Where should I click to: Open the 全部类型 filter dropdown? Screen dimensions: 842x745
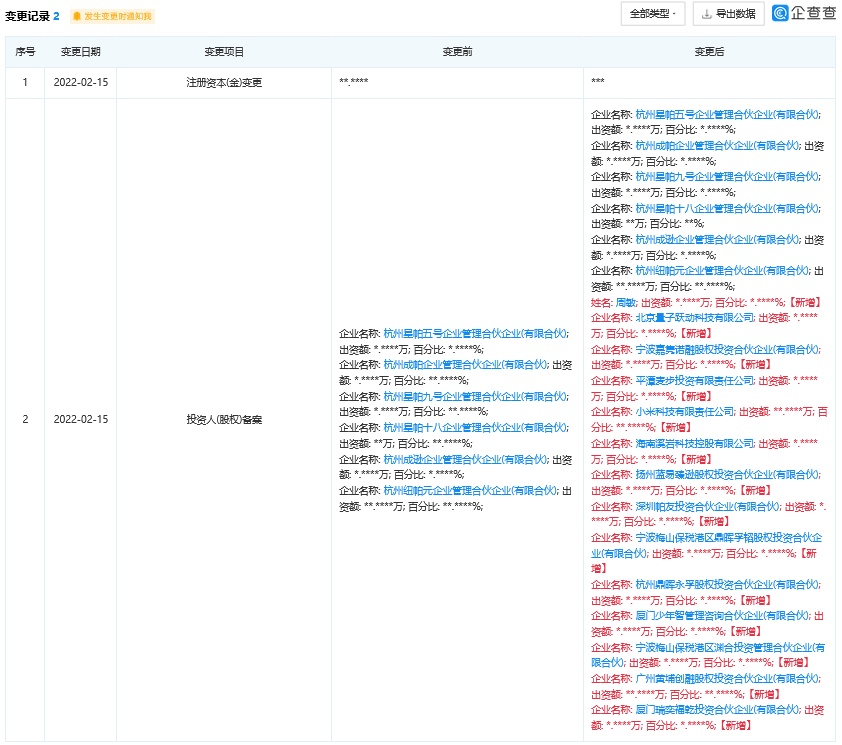653,14
